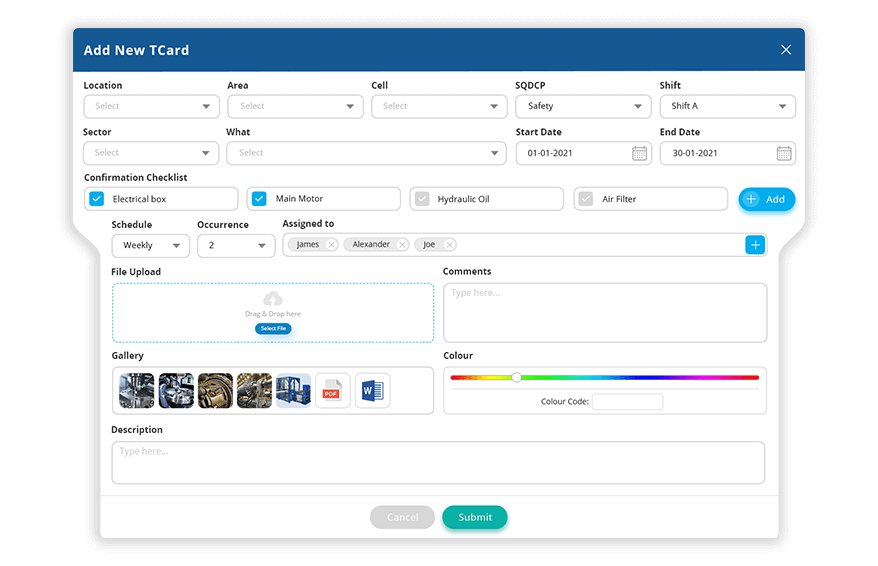878x566 pixels.
Task: Open the End Date calendar picker
Action: pos(784,153)
